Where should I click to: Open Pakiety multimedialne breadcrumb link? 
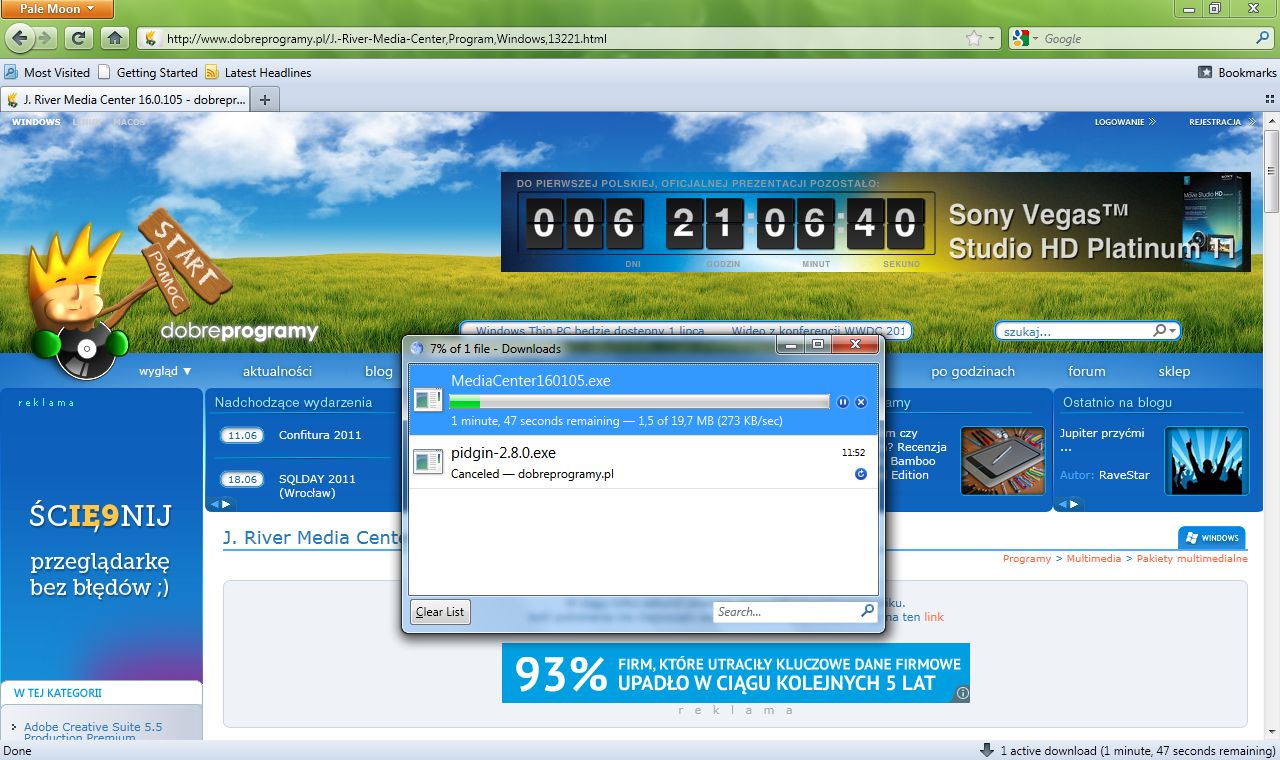coord(1192,559)
